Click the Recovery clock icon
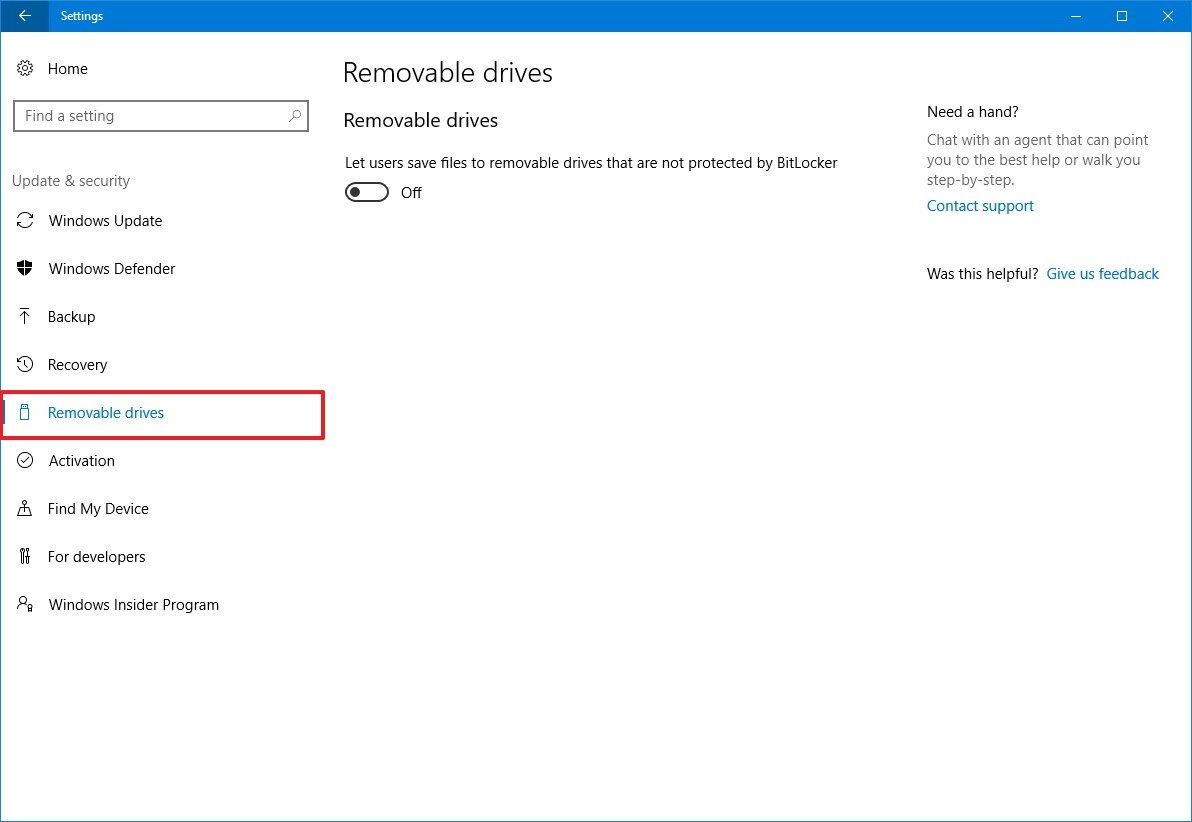Screen dimensions: 1192x822 tap(25, 364)
